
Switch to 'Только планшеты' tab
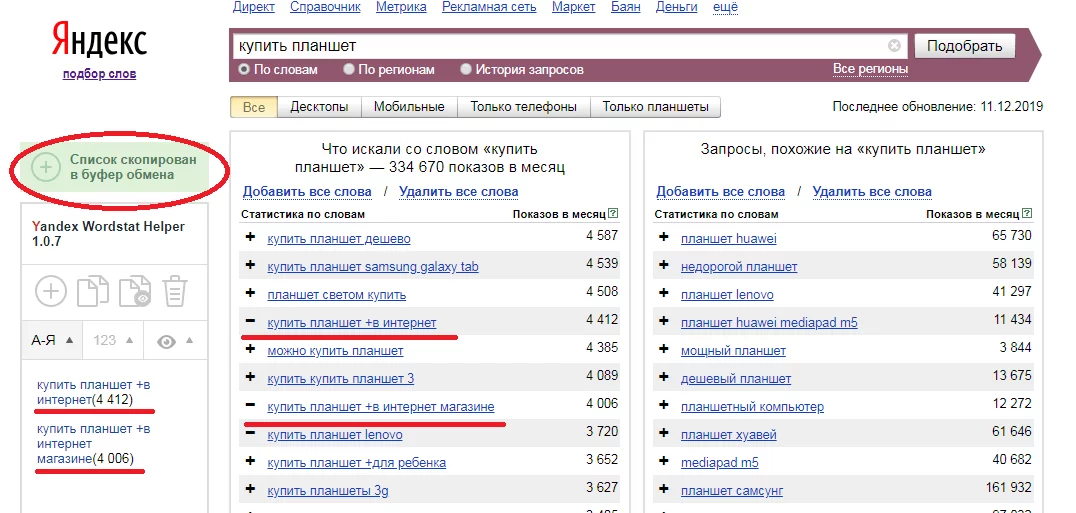tap(655, 107)
